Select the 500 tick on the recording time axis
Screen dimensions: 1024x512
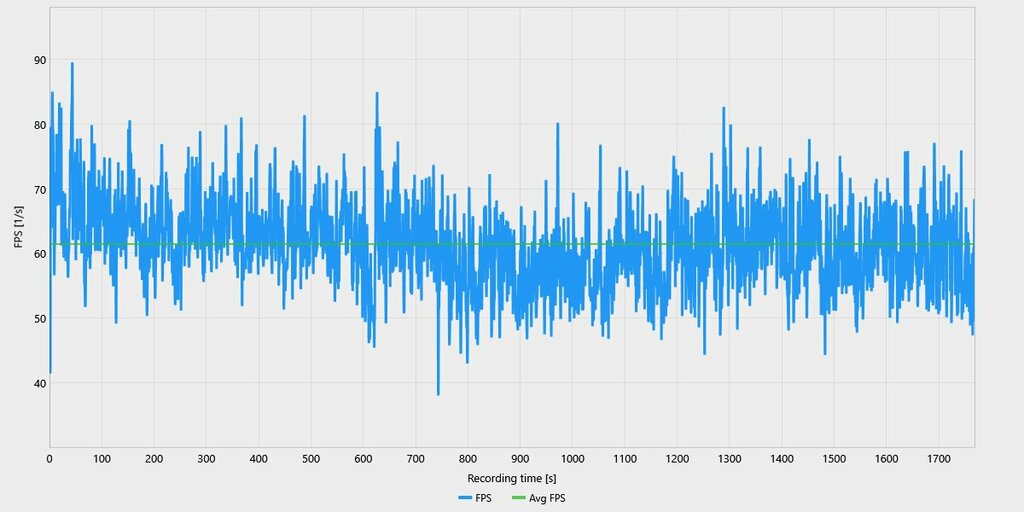[x=311, y=459]
